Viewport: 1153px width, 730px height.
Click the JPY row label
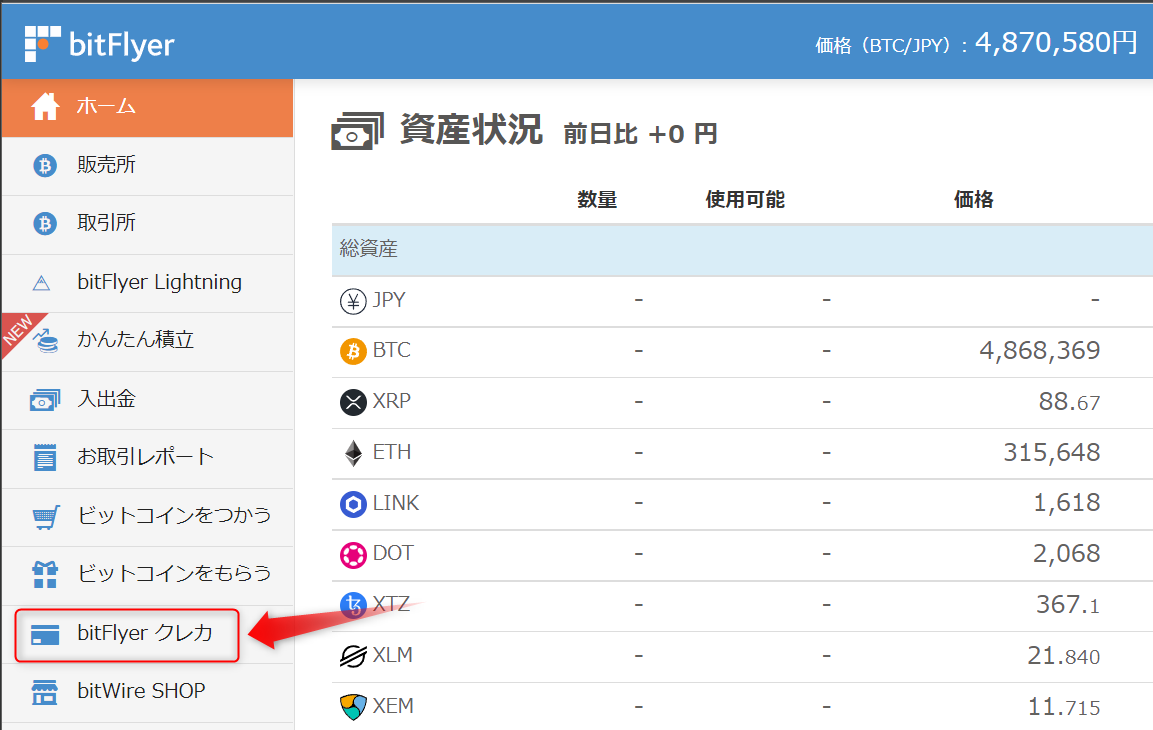[389, 300]
